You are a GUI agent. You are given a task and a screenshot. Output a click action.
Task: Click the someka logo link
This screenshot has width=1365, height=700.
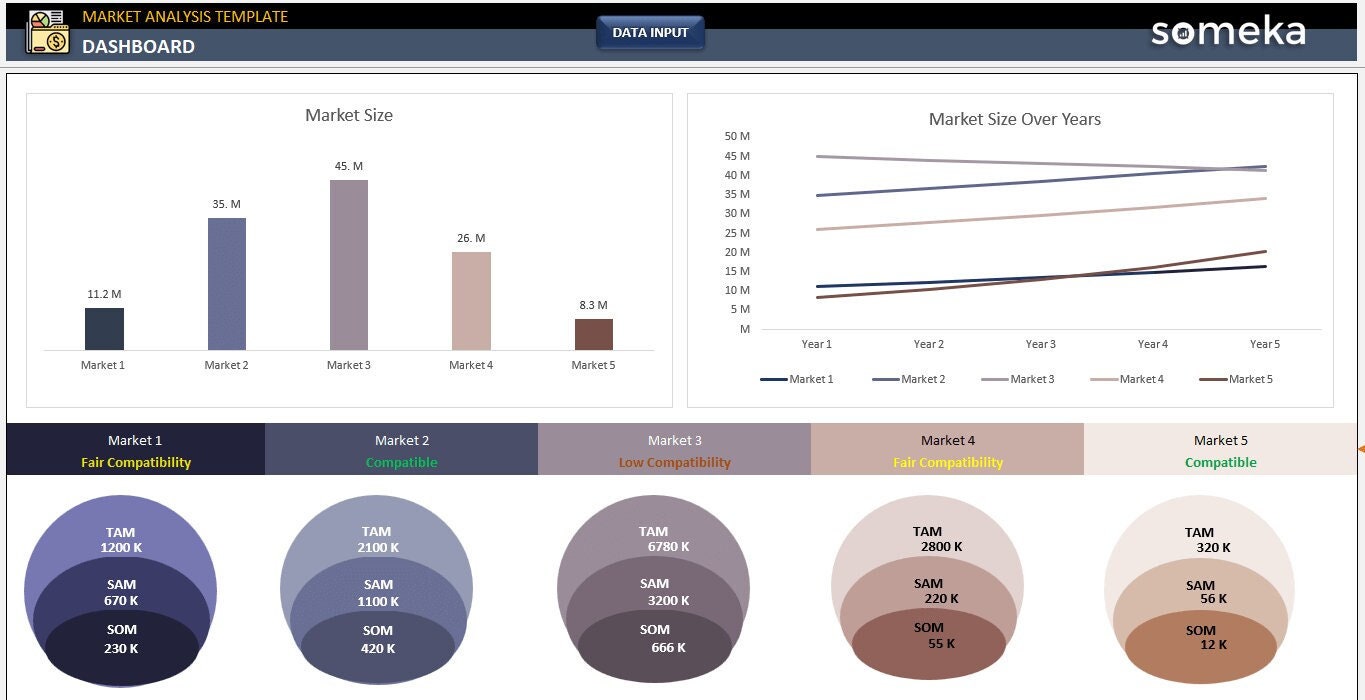tap(1228, 31)
